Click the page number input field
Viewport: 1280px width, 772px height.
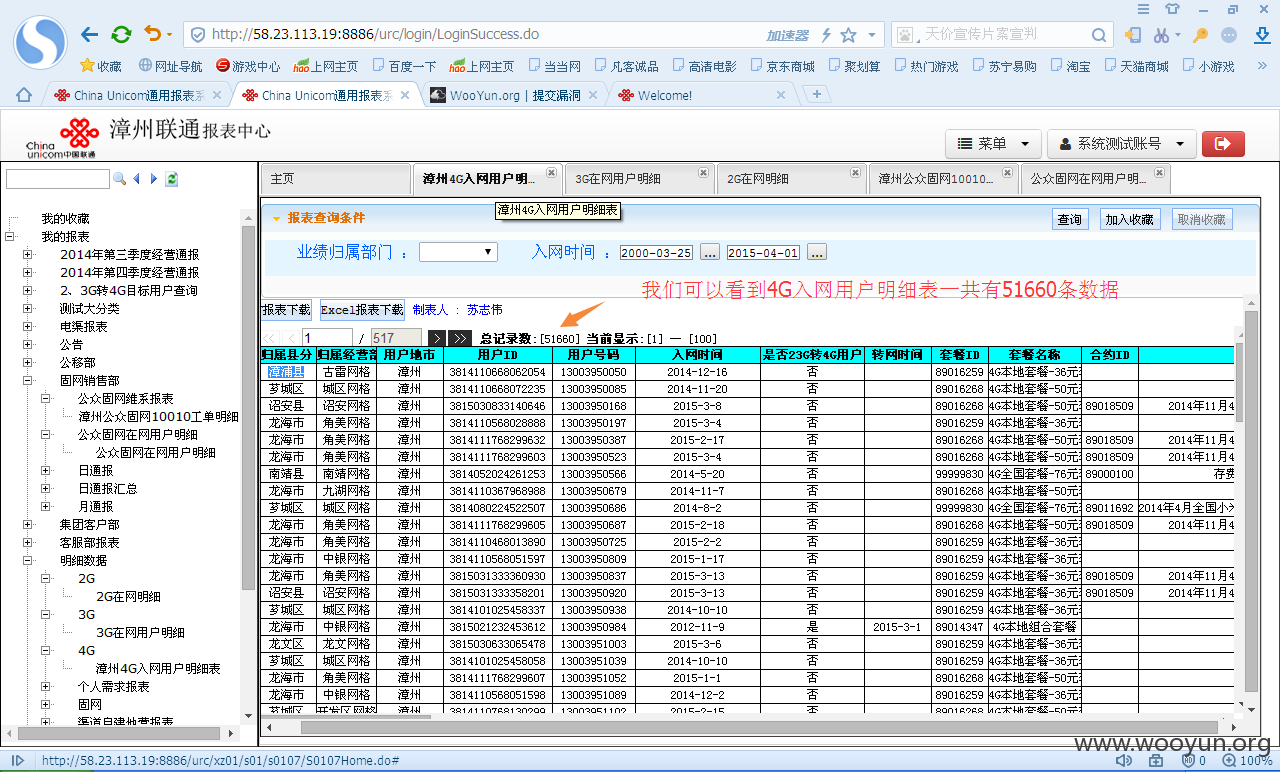point(326,339)
